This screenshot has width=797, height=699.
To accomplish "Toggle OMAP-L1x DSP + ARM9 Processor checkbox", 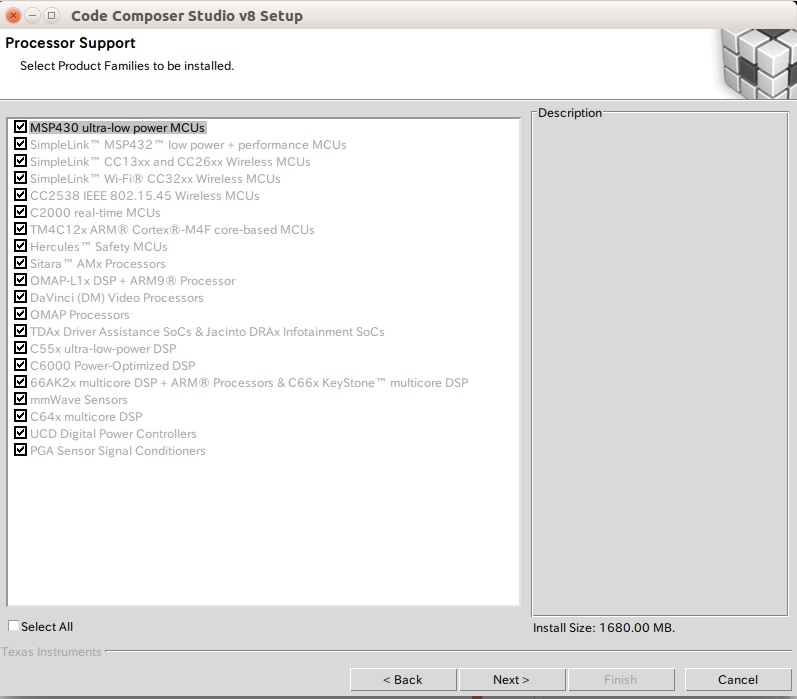I will coord(20,280).
